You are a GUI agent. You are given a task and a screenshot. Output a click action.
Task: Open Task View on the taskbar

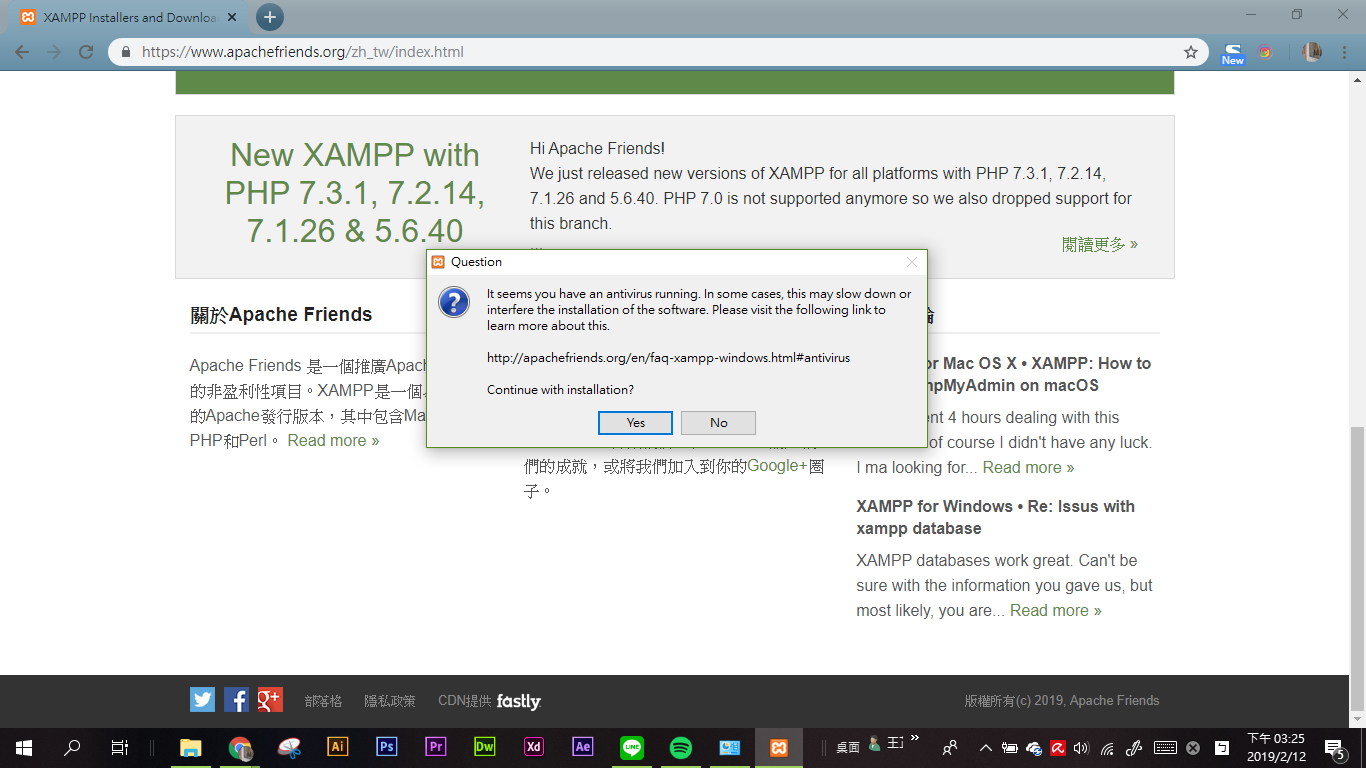pos(119,747)
